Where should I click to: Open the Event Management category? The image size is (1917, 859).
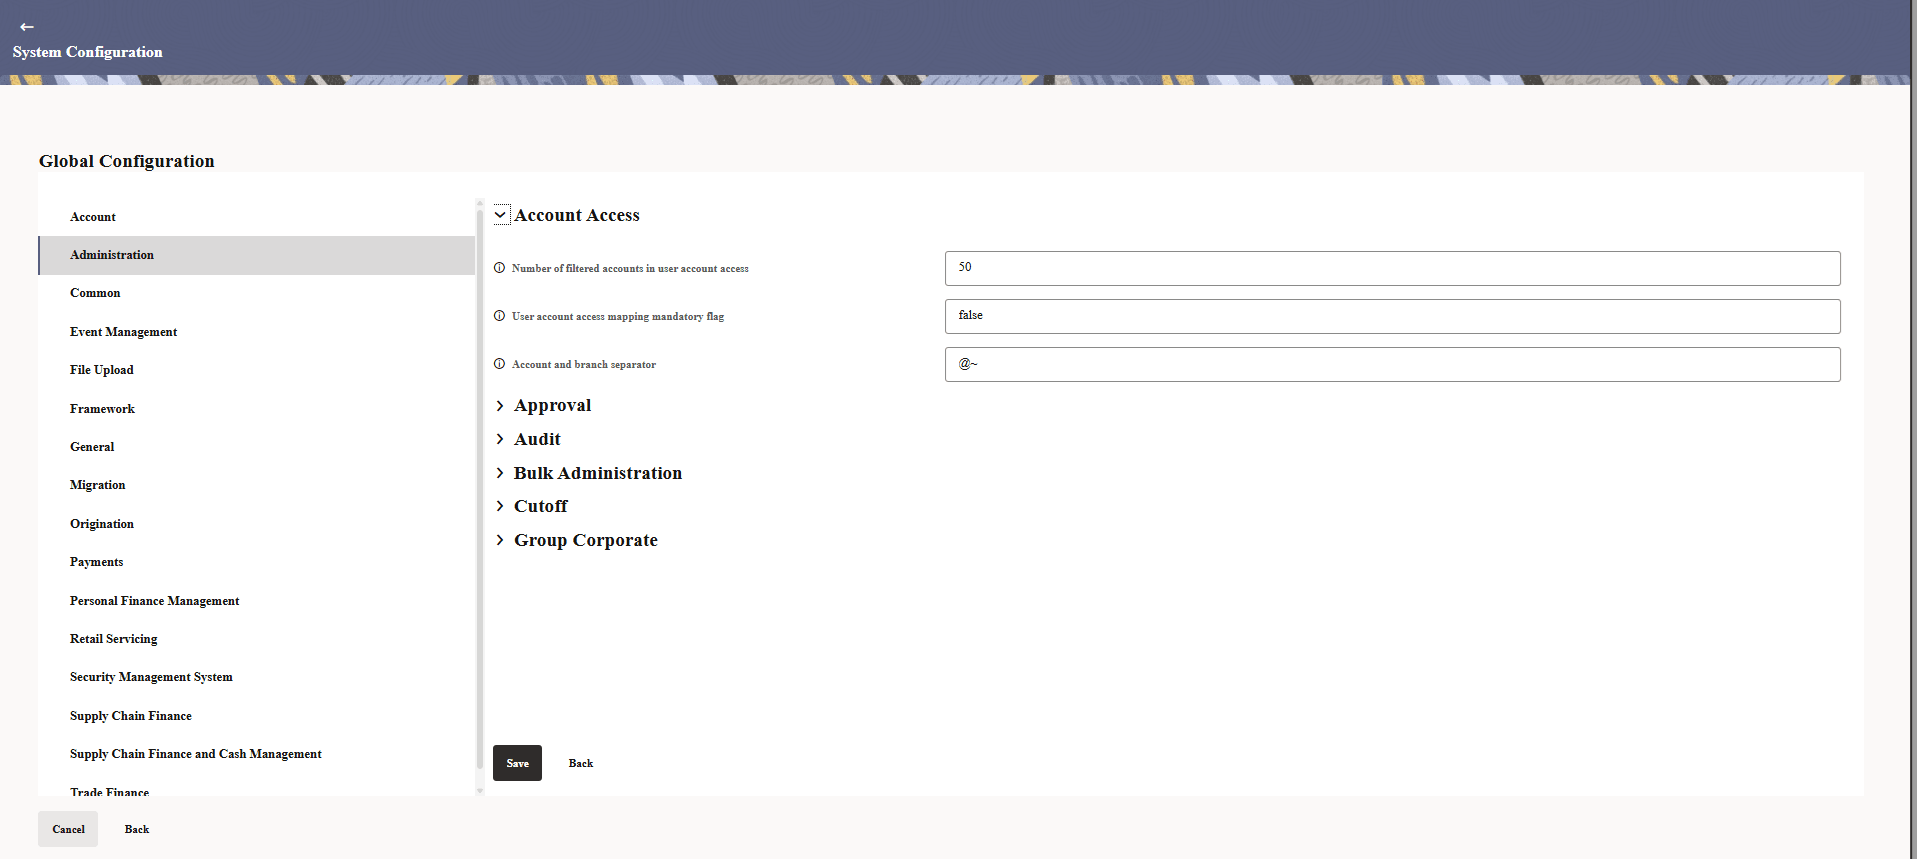256,332
